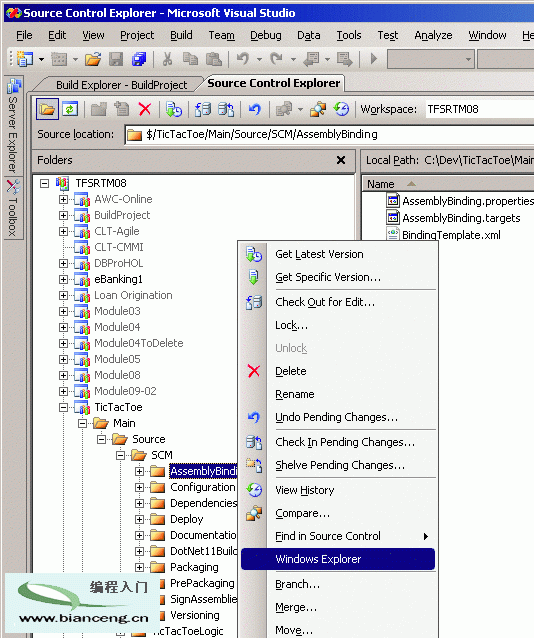Select AssemblyBinding.targets file

click(x=461, y=218)
